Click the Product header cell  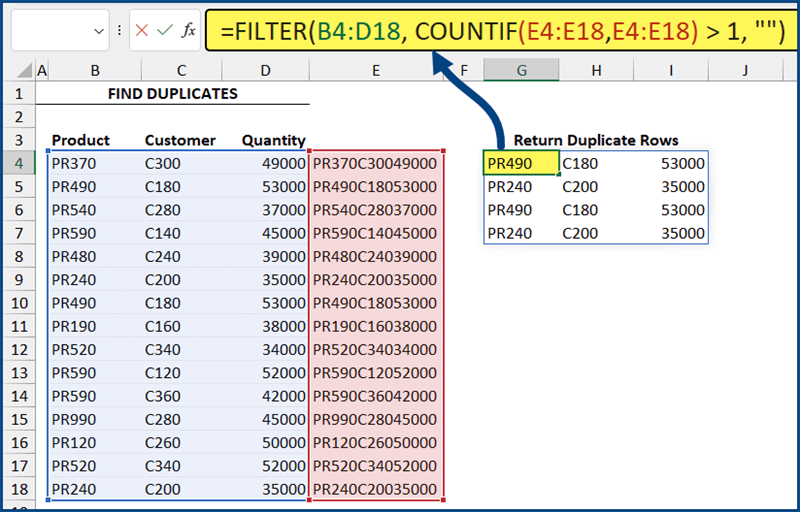click(81, 140)
